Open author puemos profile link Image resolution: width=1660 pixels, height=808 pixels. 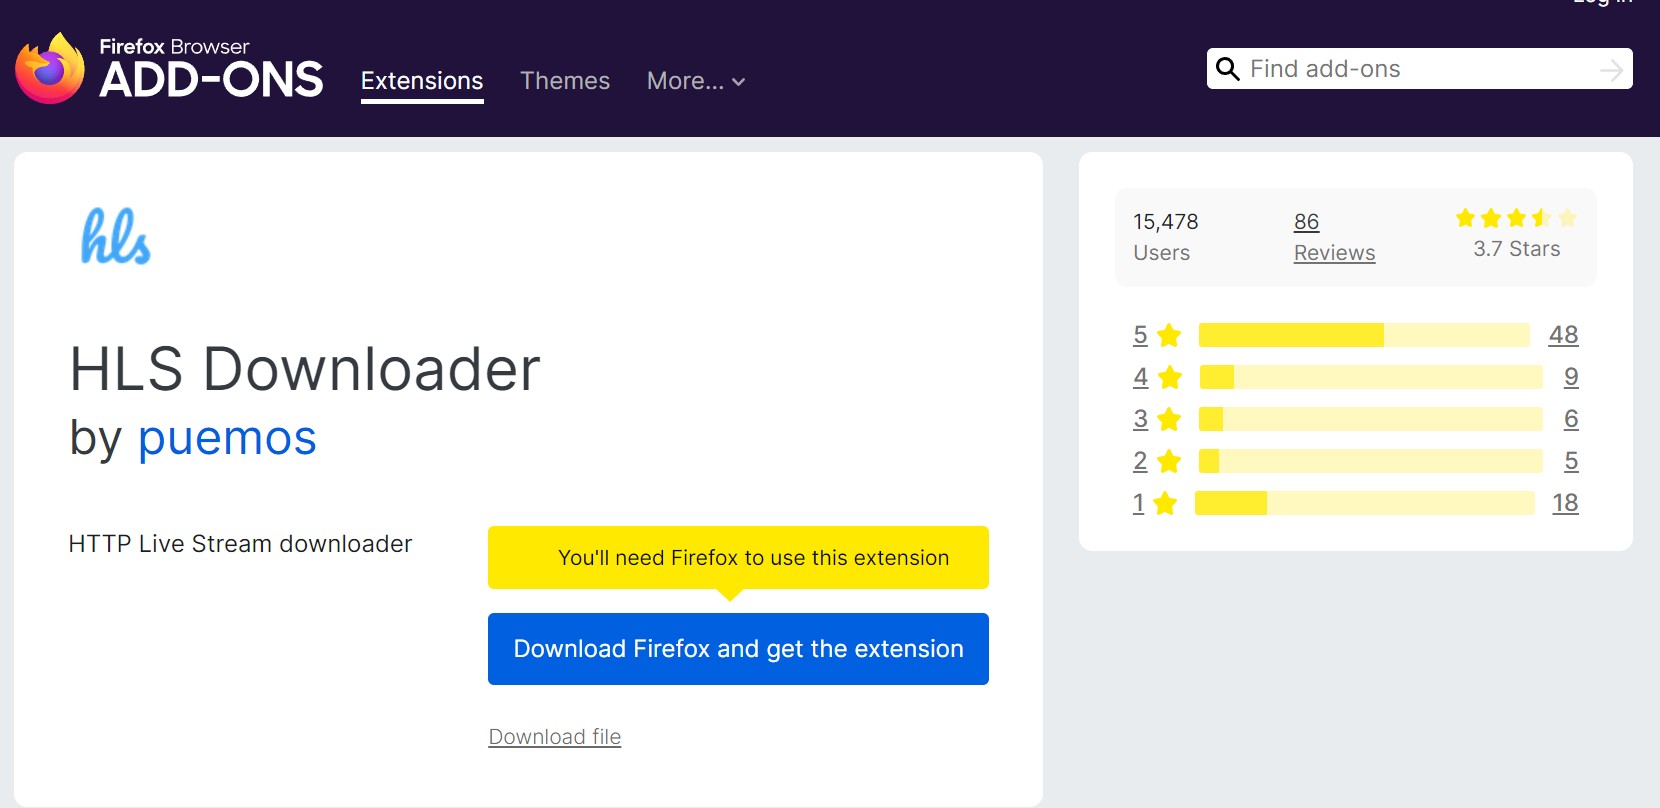pyautogui.click(x=227, y=438)
